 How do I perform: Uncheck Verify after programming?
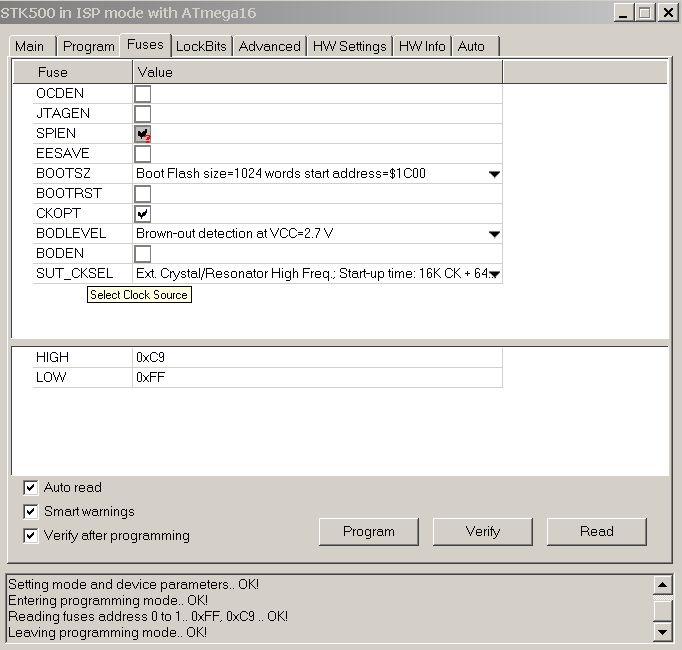pyautogui.click(x=30, y=535)
